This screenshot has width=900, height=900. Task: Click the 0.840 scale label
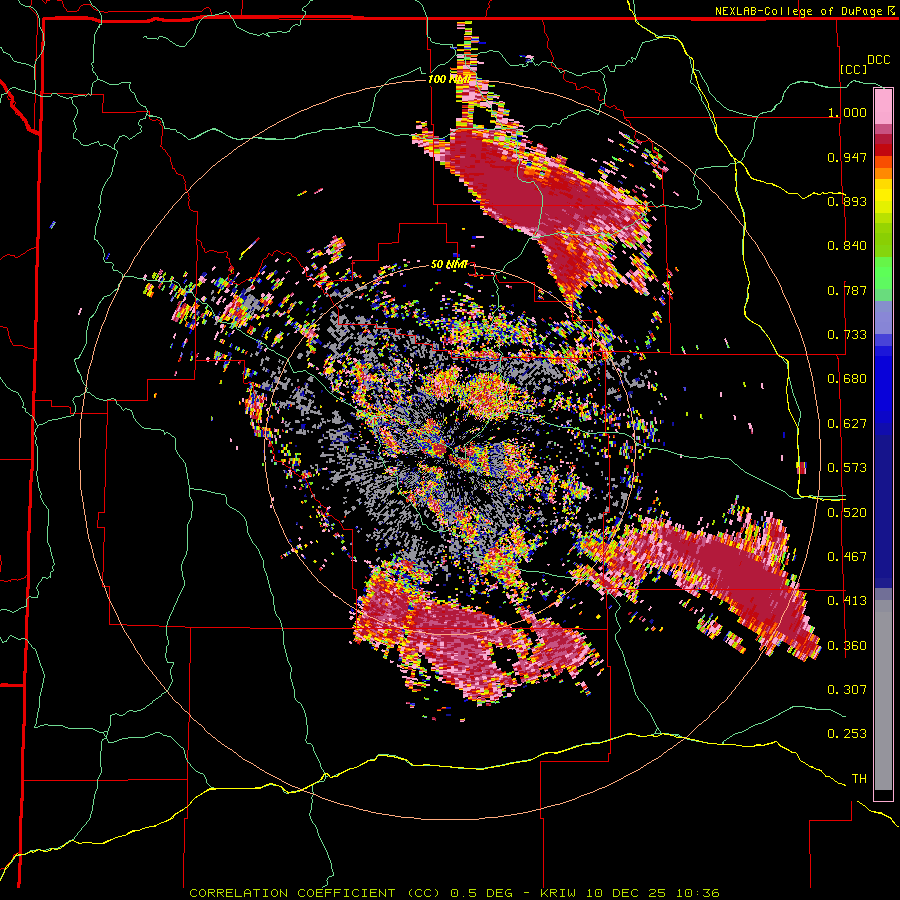pyautogui.click(x=847, y=246)
